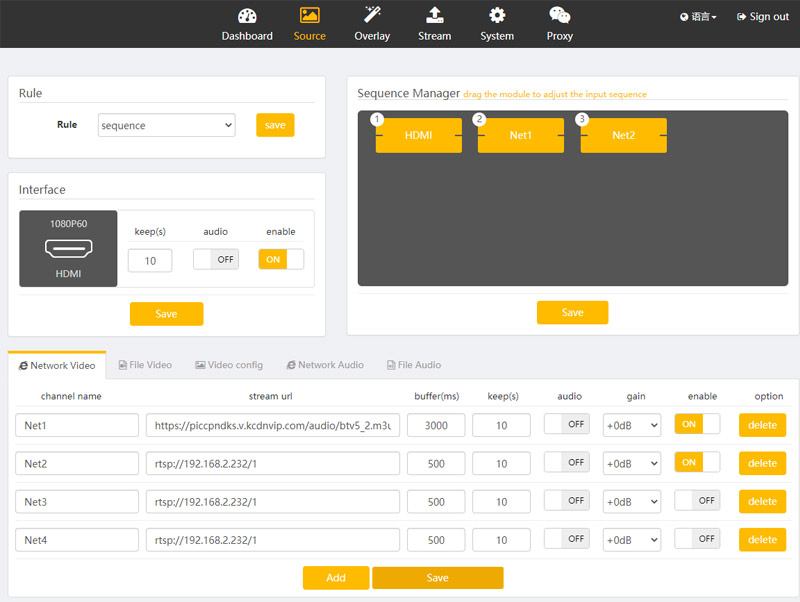Click the Net1 stream url field
The width and height of the screenshot is (800, 602).
click(x=273, y=425)
